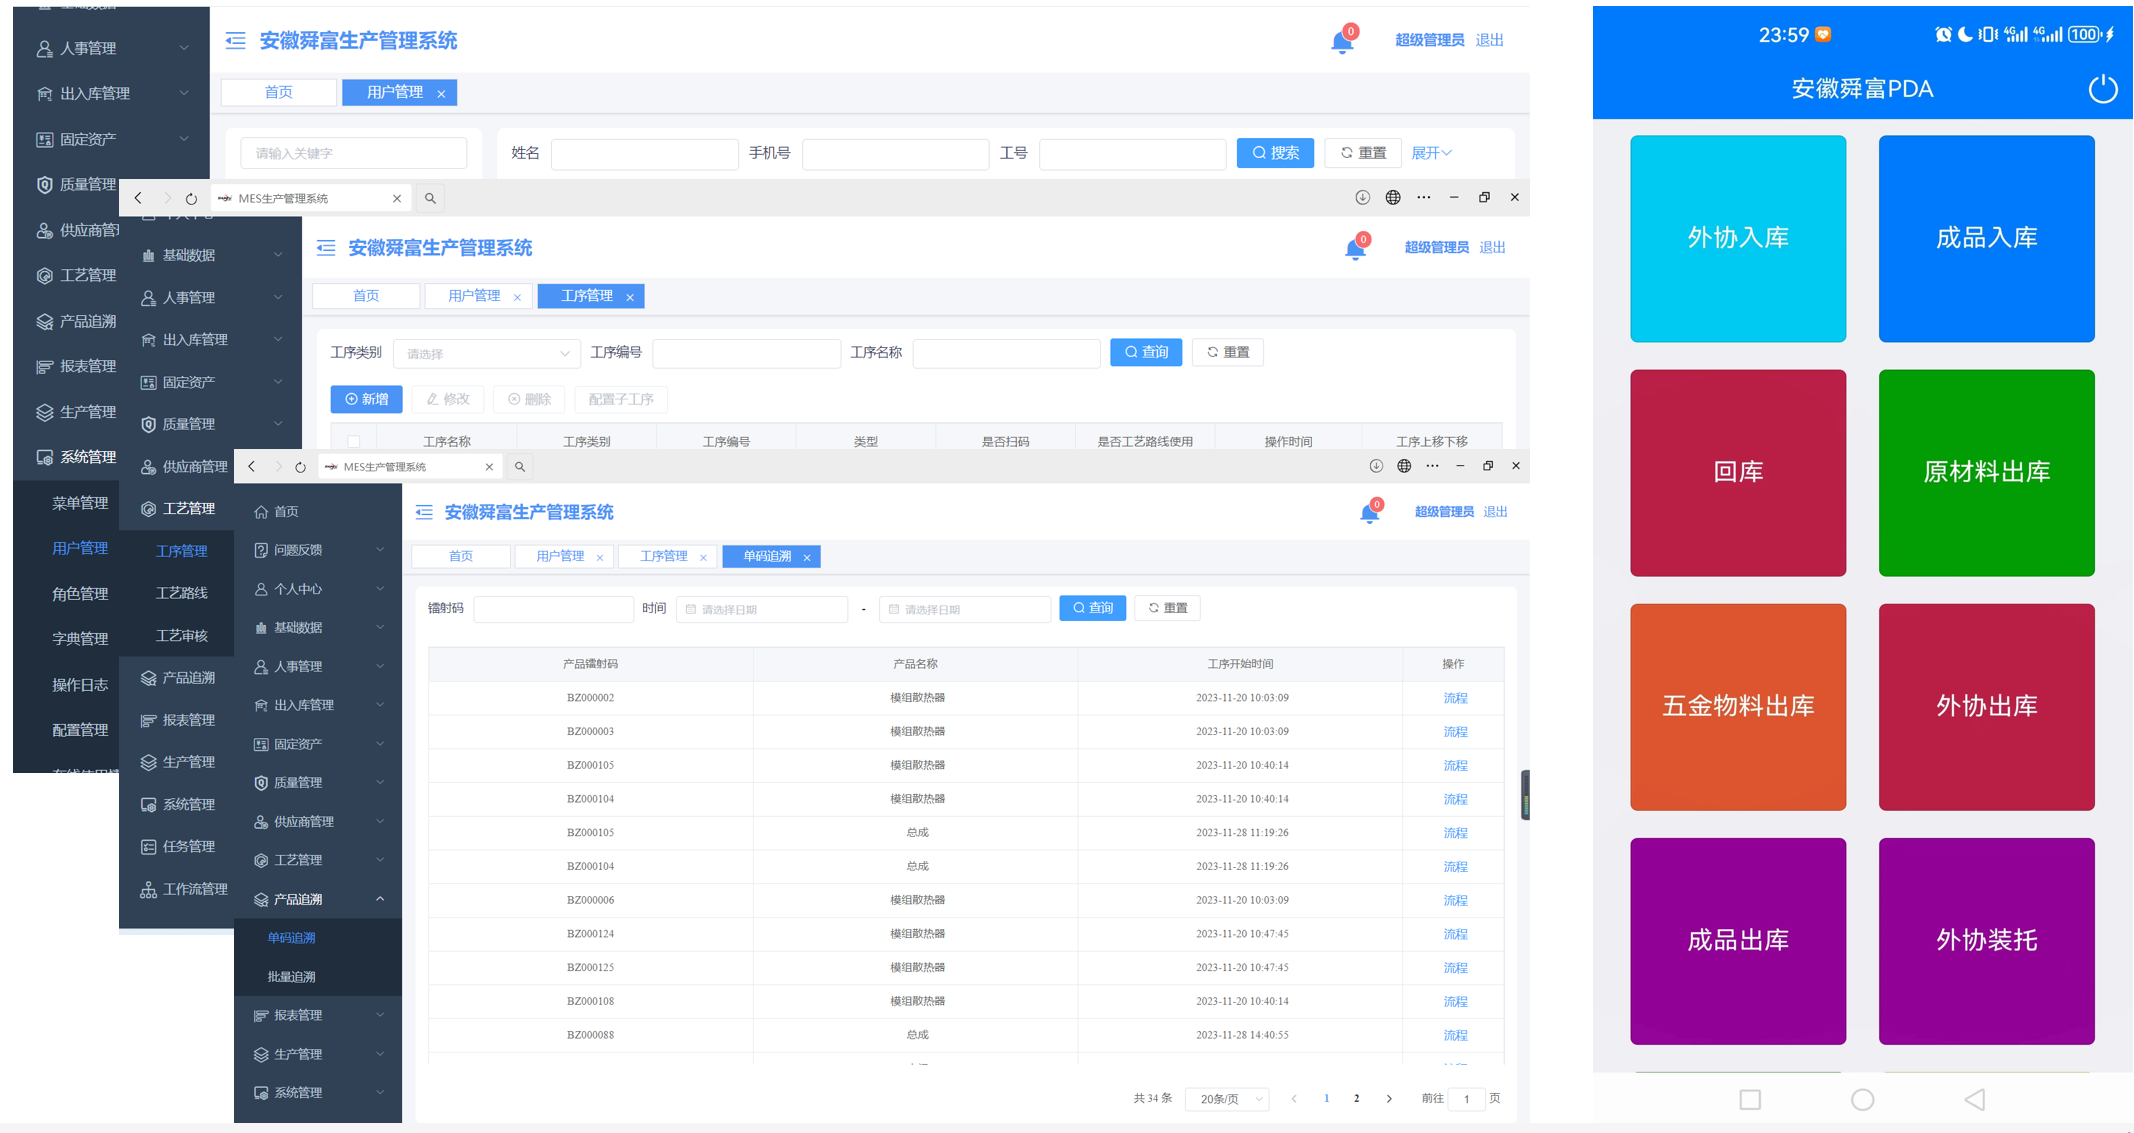This screenshot has width=2134, height=1133.
Task: Switch to the 单码追溯 tab
Action: [768, 557]
